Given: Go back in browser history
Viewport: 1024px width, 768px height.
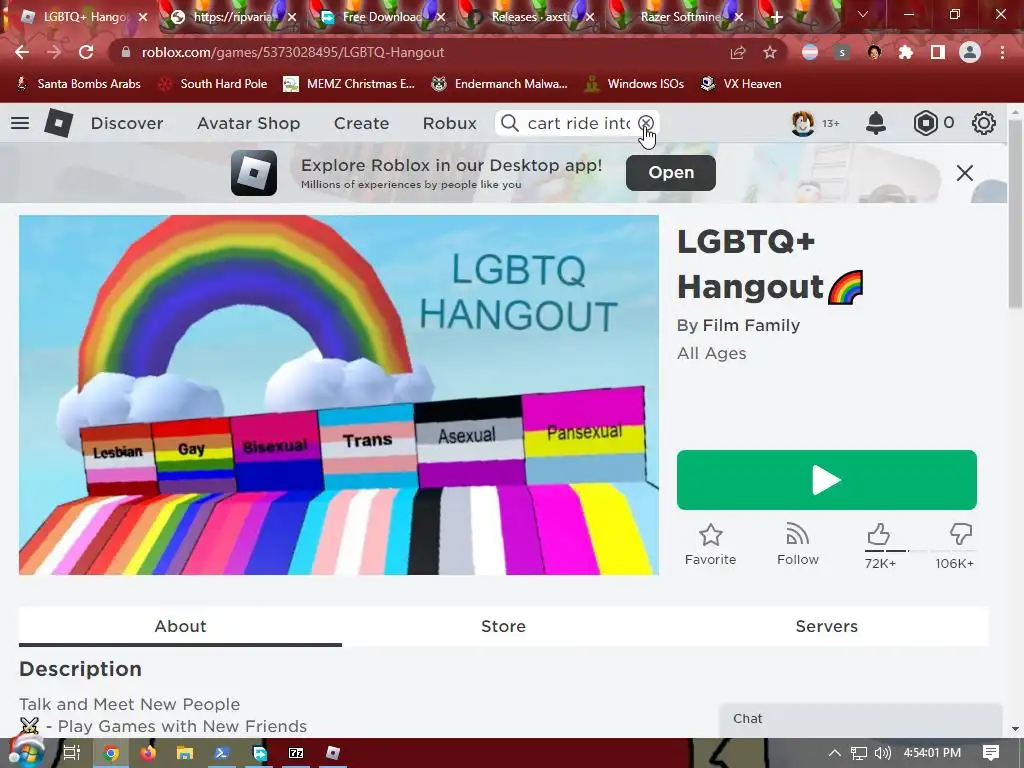Looking at the screenshot, I should [22, 52].
